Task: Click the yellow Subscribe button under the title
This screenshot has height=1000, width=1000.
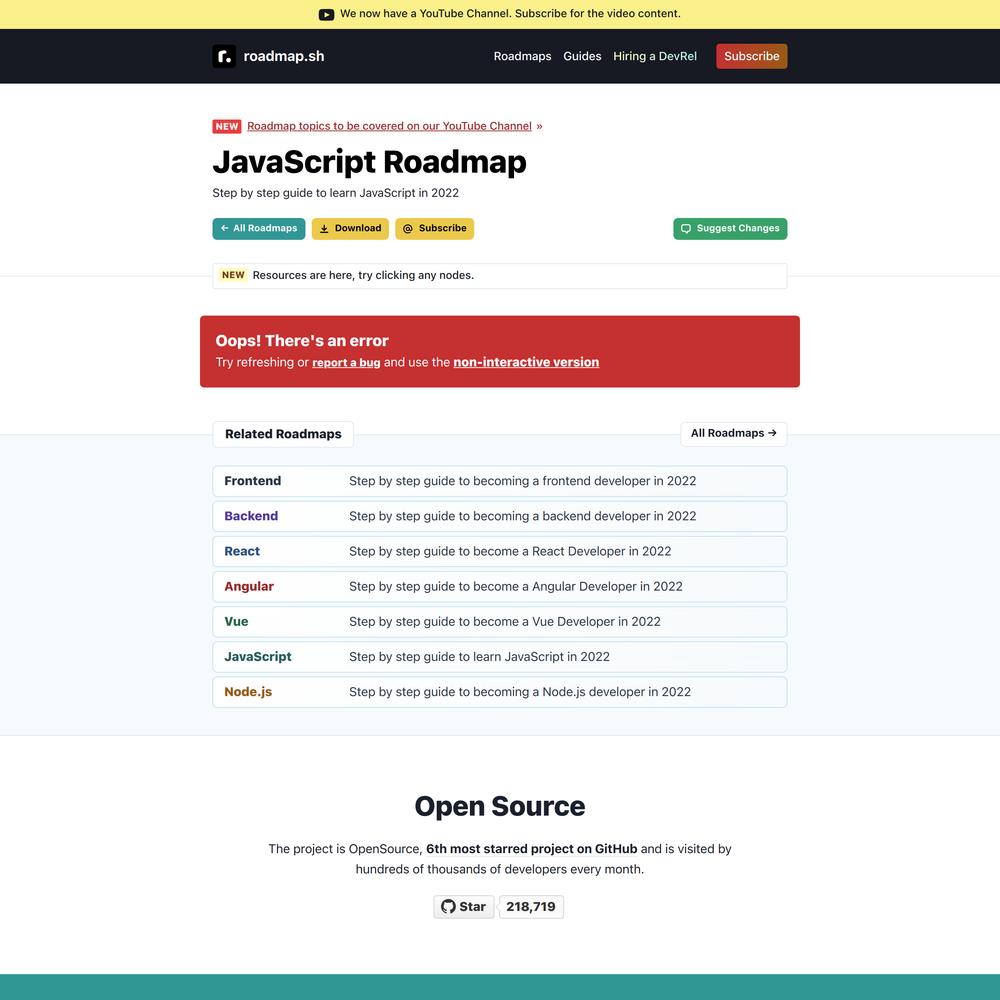Action: [434, 228]
